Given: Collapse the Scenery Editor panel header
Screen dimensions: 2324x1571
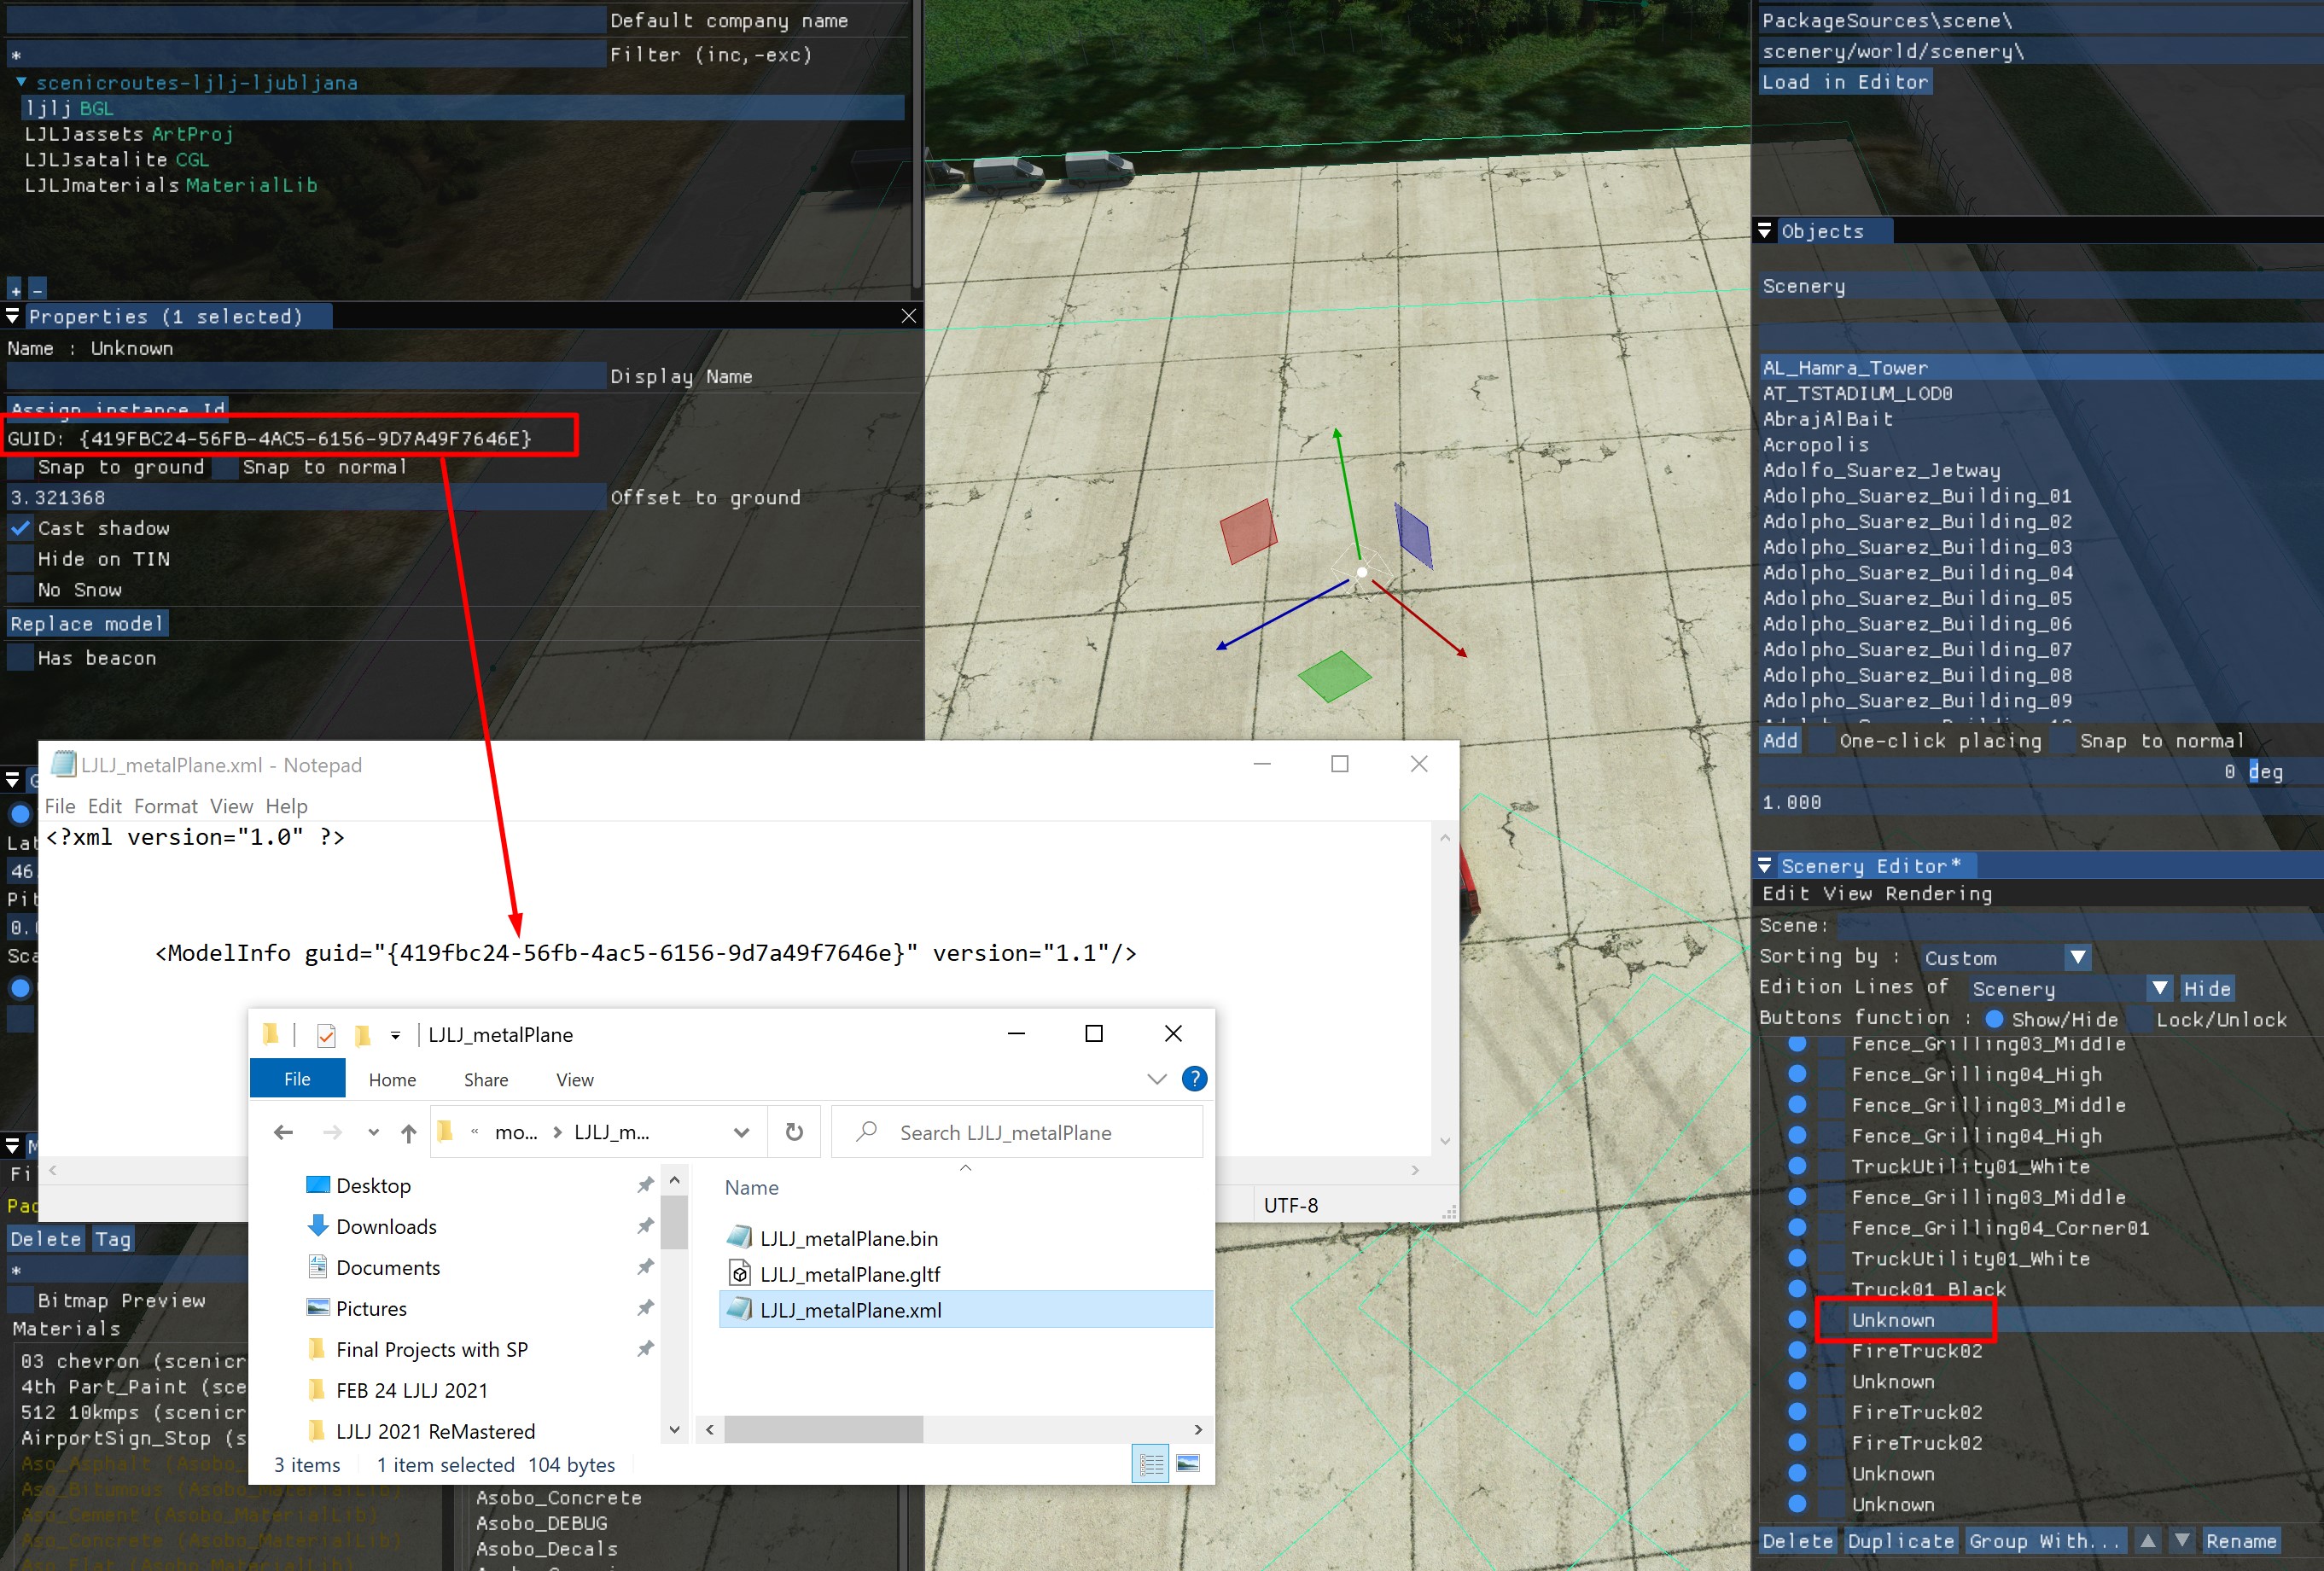Looking at the screenshot, I should tap(1765, 865).
